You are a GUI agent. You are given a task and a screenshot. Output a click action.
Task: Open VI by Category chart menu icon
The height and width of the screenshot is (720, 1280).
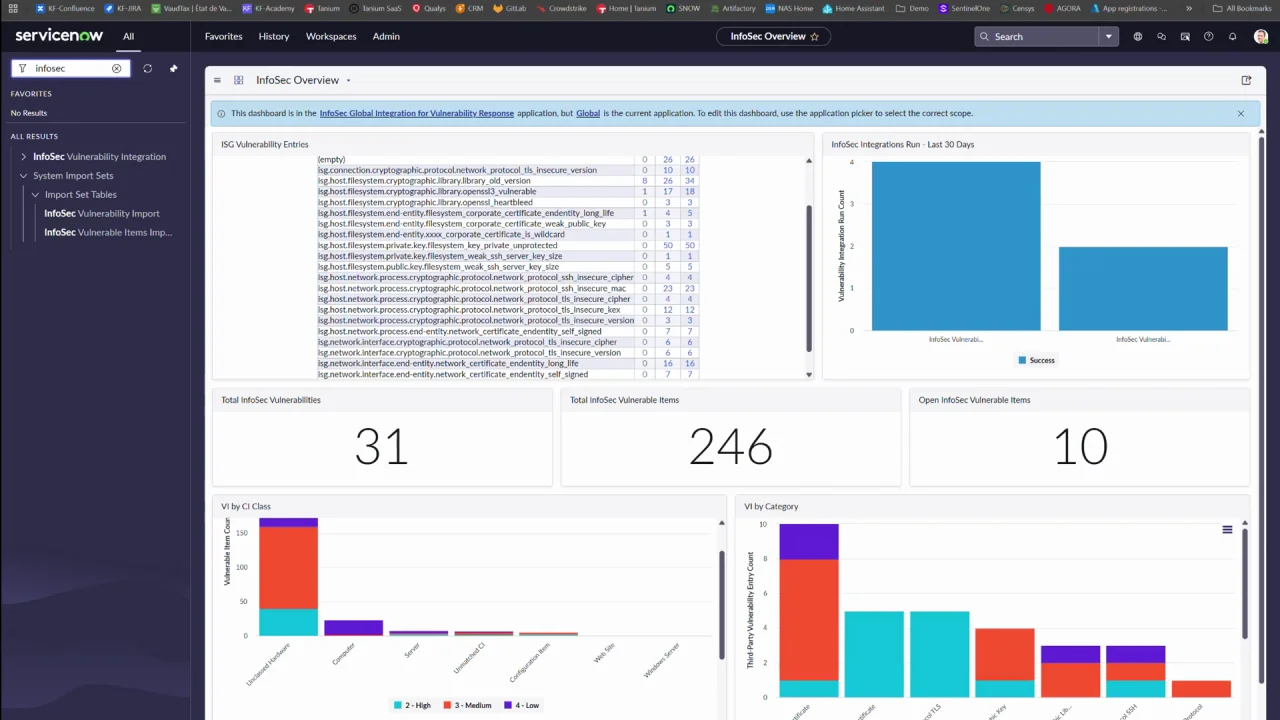tap(1227, 529)
